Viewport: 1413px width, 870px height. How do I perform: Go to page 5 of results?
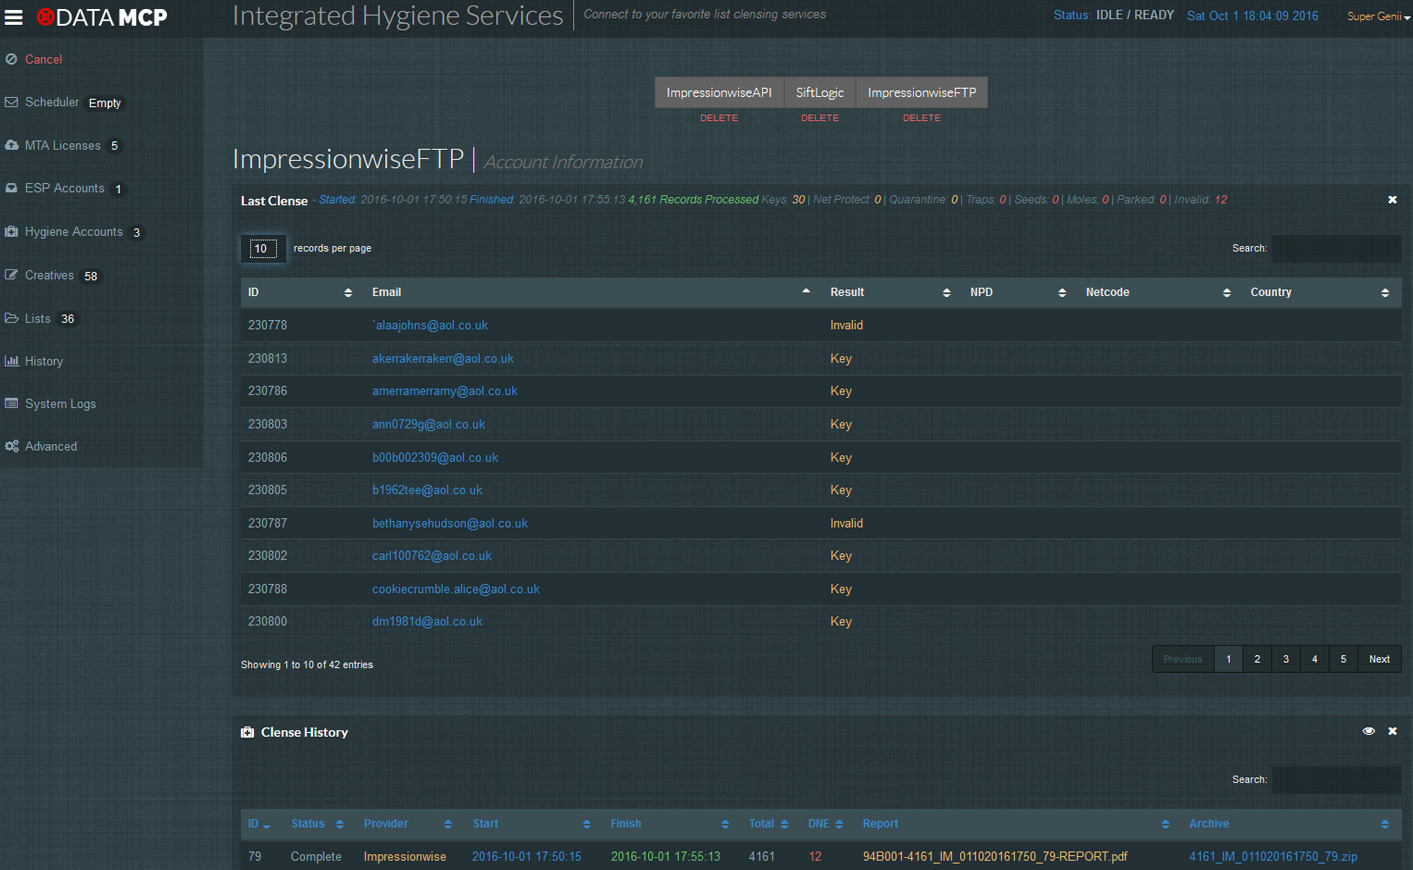click(1343, 659)
